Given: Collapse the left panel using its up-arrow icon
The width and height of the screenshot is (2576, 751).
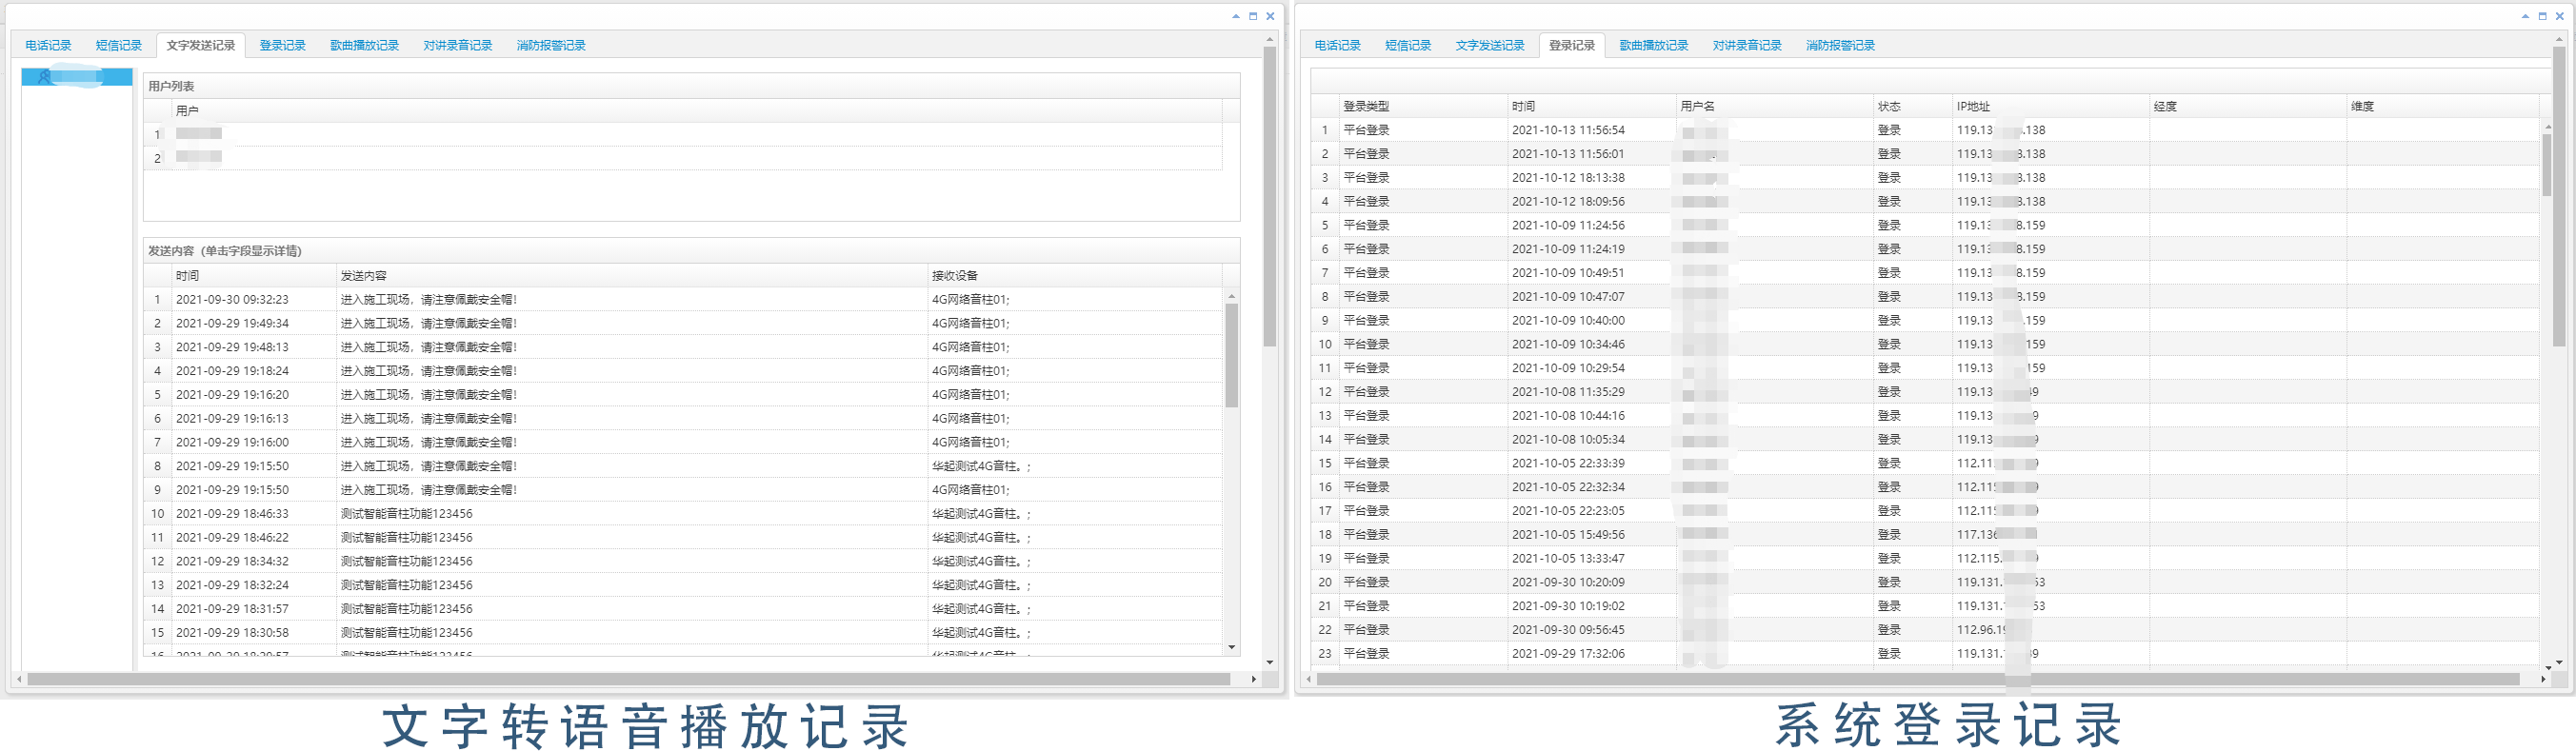Looking at the screenshot, I should [x=1235, y=16].
